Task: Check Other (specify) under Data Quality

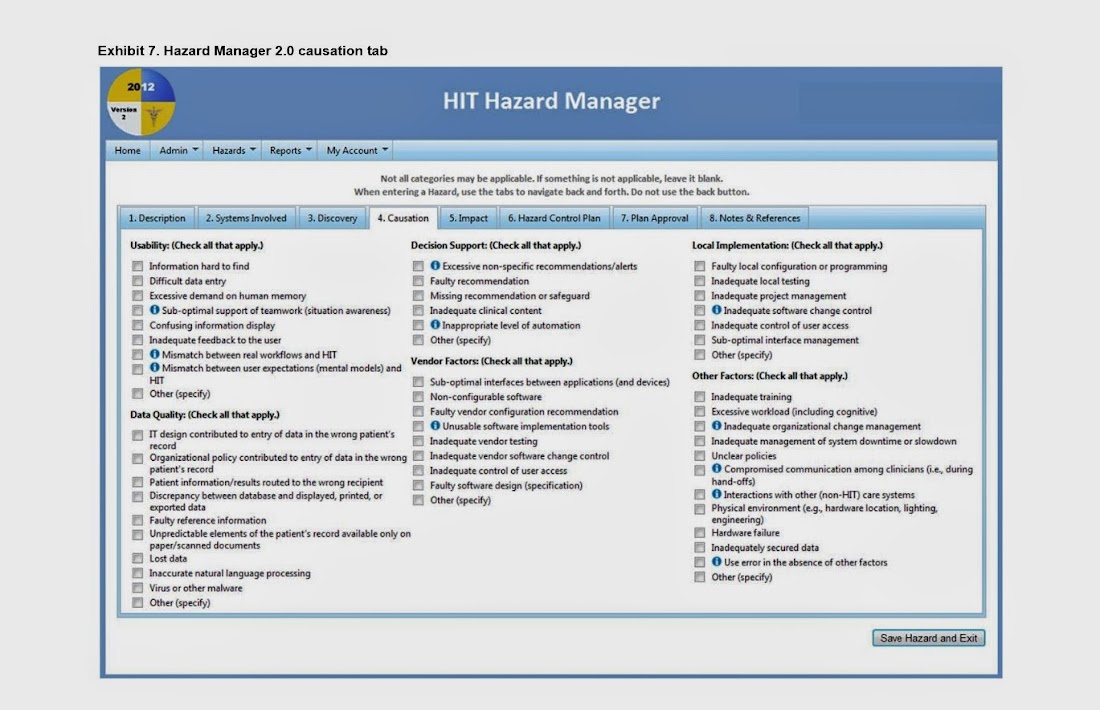Action: pos(138,603)
